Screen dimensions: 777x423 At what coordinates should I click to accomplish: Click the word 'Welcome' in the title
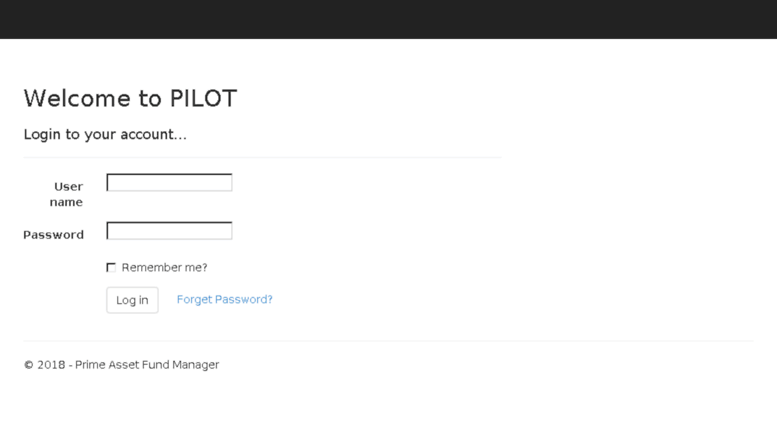pyautogui.click(x=77, y=98)
